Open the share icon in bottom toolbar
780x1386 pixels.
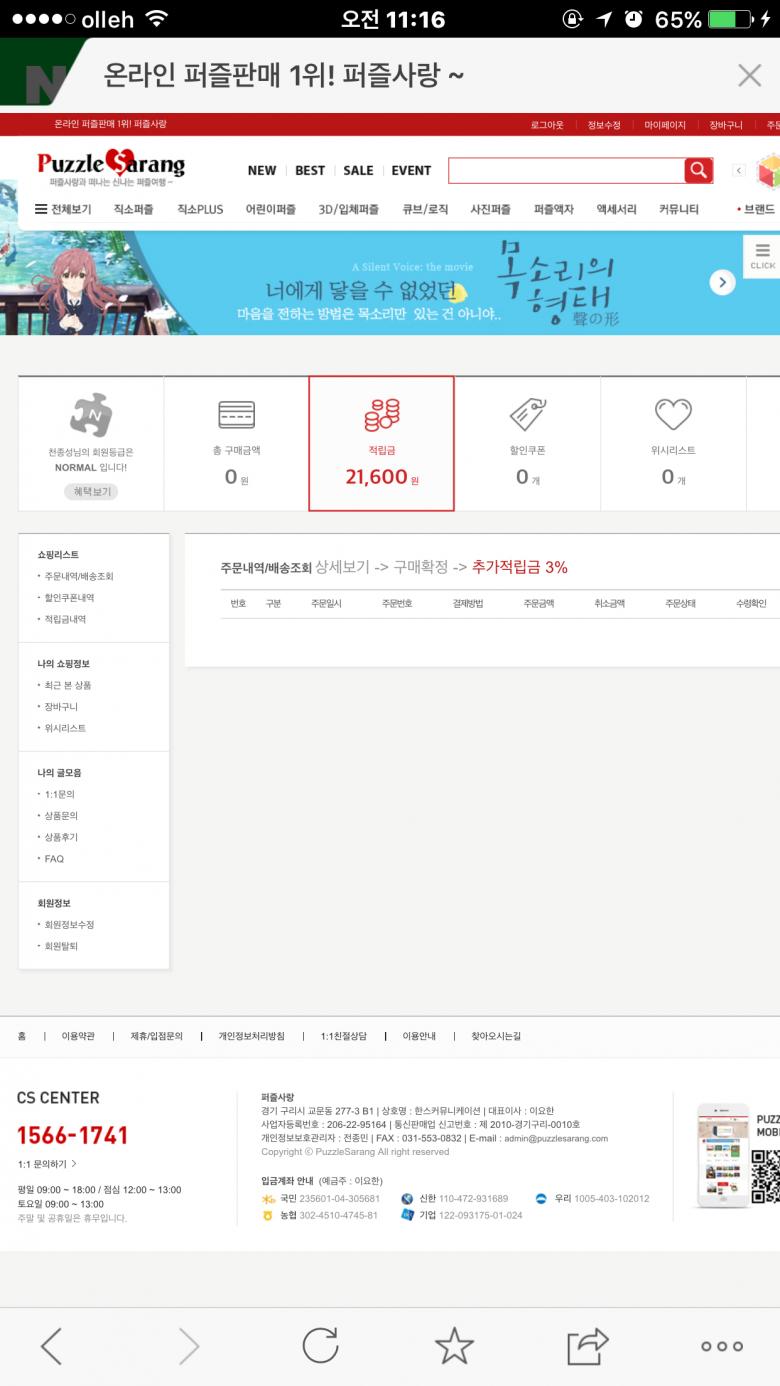(588, 1346)
